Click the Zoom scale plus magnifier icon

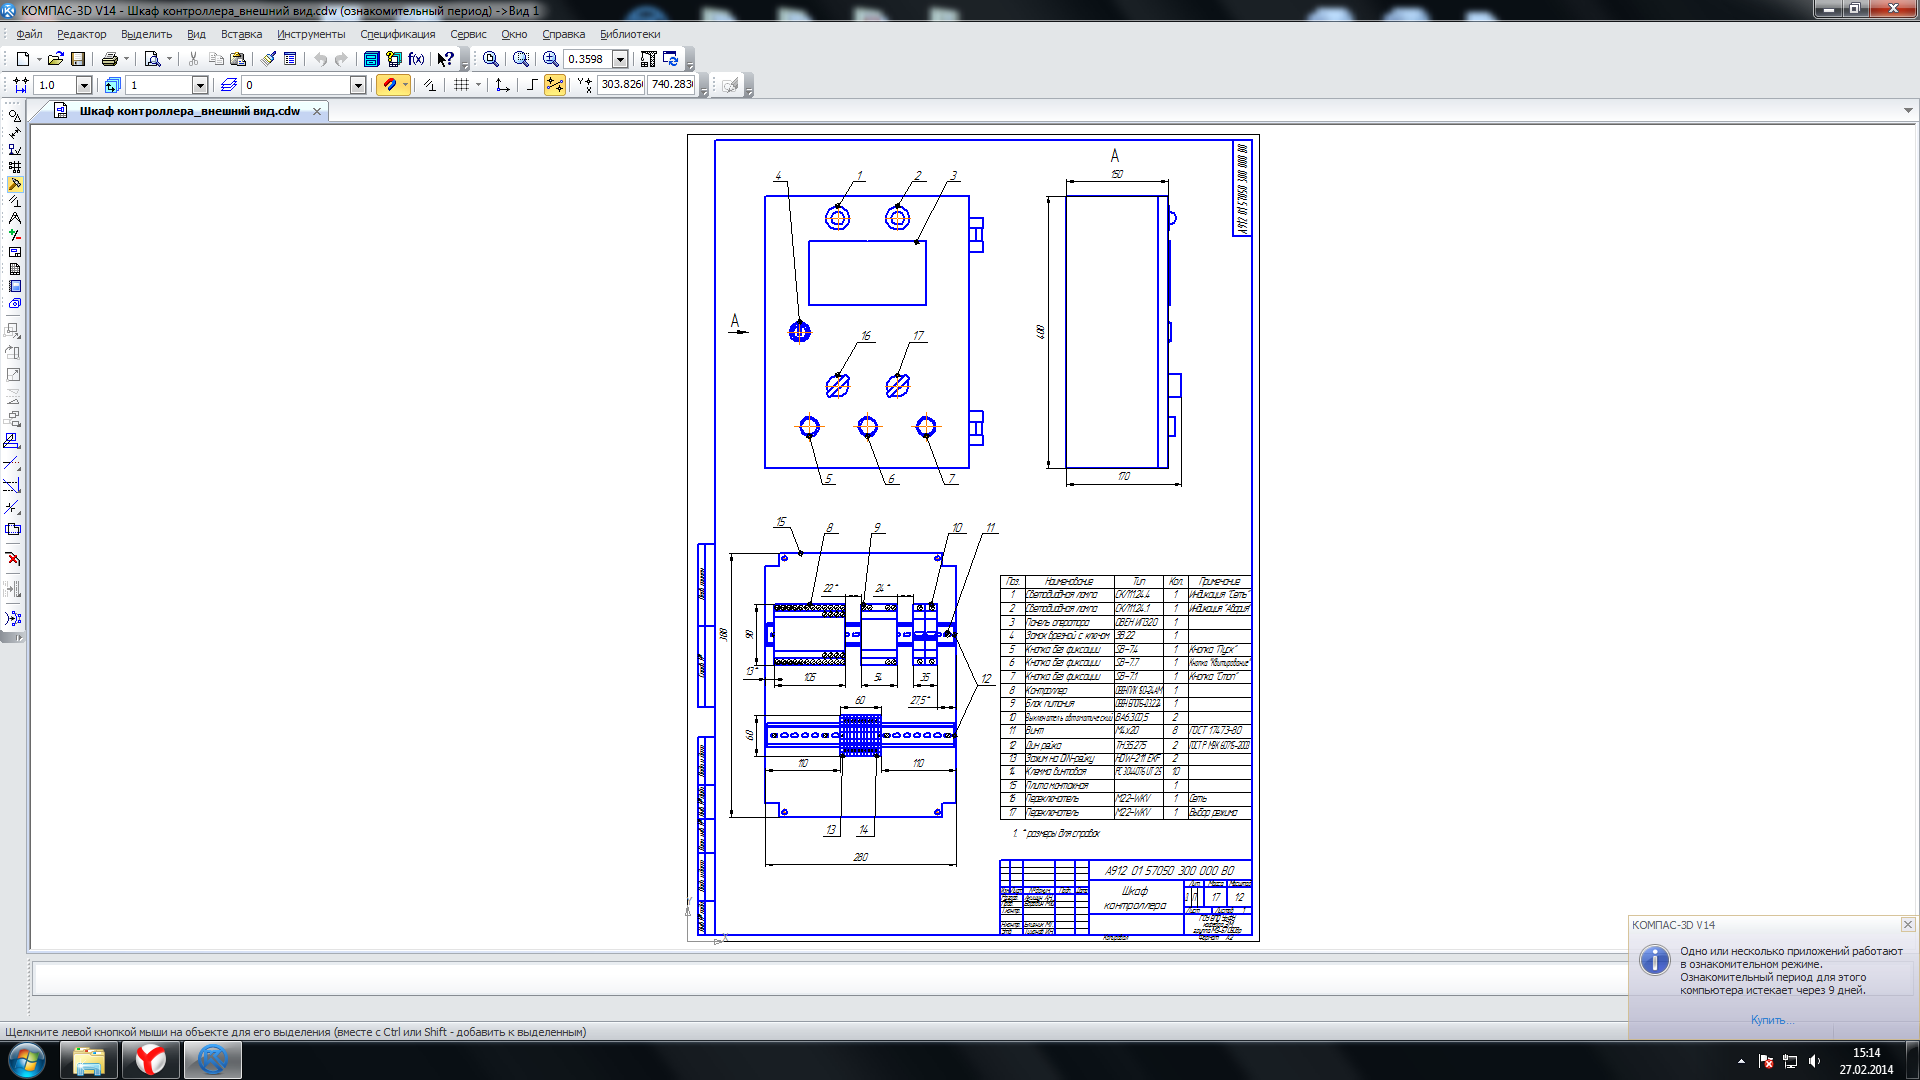pos(550,59)
